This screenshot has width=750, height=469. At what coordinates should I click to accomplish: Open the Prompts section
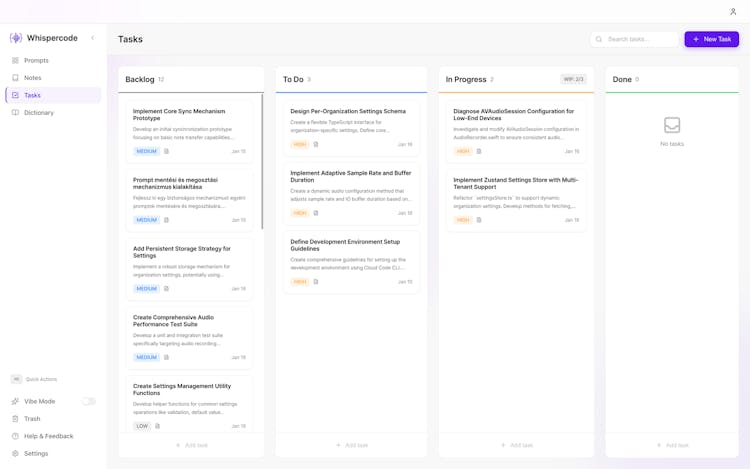point(36,60)
